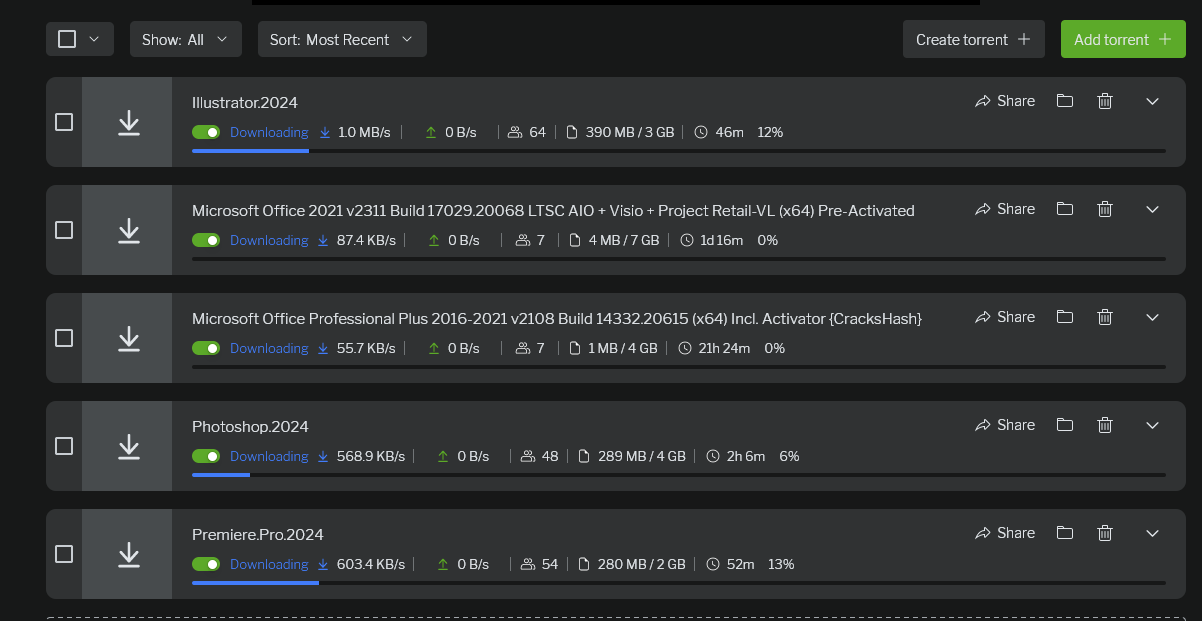Check the Office Professional Plus 2016-2021 checkbox
Viewport: 1202px width, 621px height.
(64, 338)
